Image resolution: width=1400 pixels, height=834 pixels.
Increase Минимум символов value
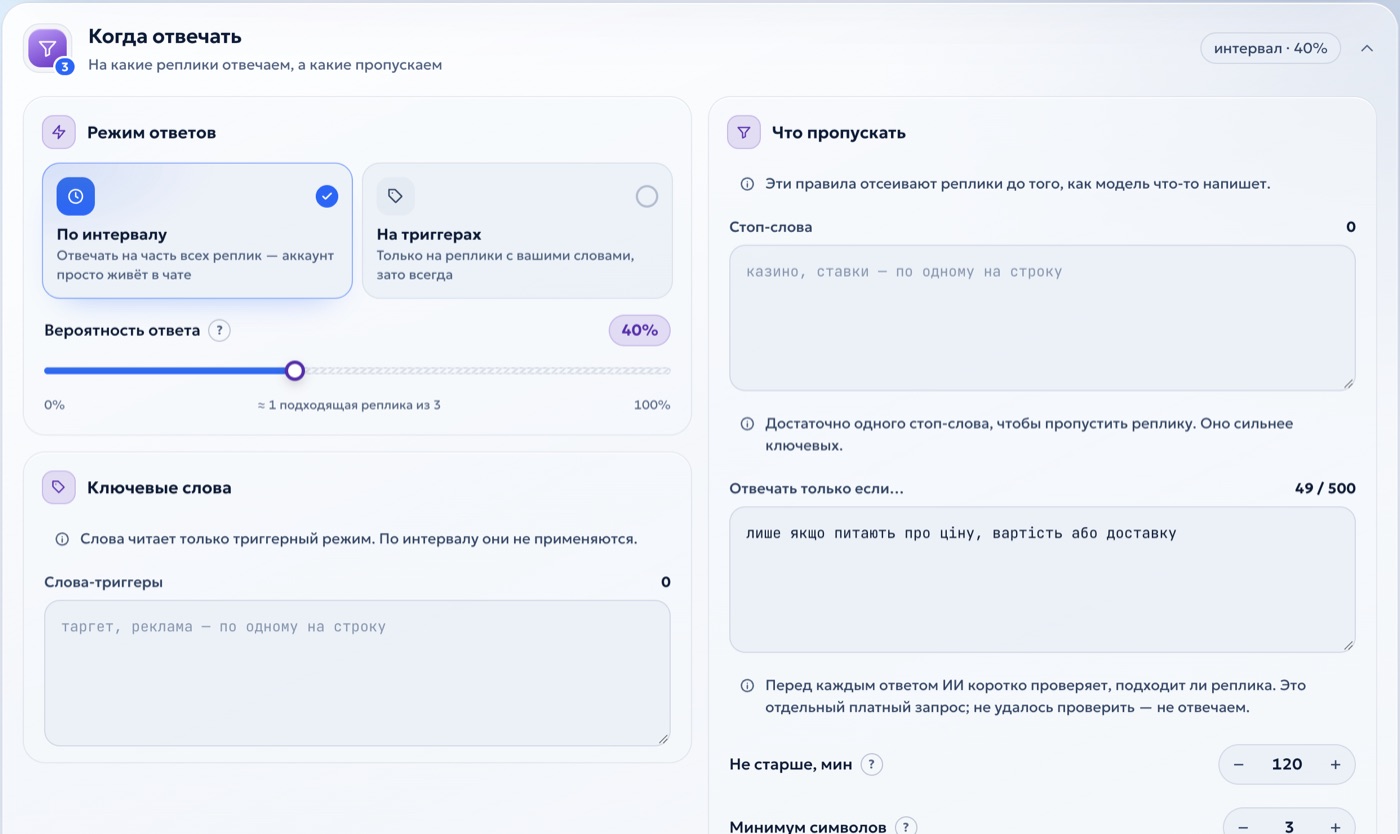tap(1335, 827)
